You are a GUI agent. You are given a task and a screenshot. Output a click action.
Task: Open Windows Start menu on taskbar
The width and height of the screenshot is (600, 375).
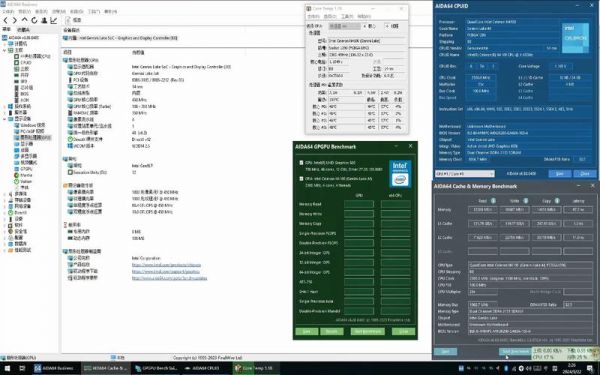[8, 368]
